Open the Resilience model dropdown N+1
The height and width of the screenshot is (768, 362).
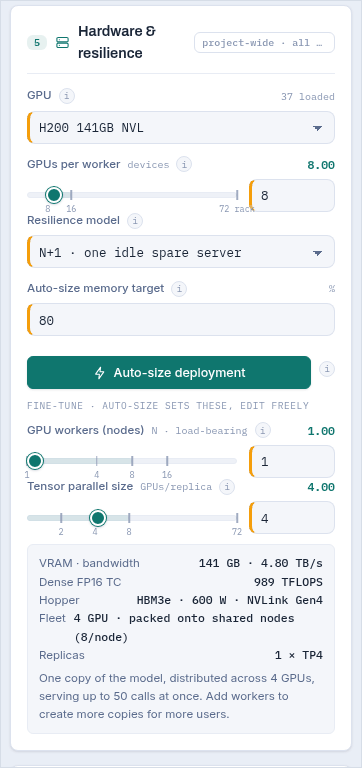pyautogui.click(x=181, y=252)
